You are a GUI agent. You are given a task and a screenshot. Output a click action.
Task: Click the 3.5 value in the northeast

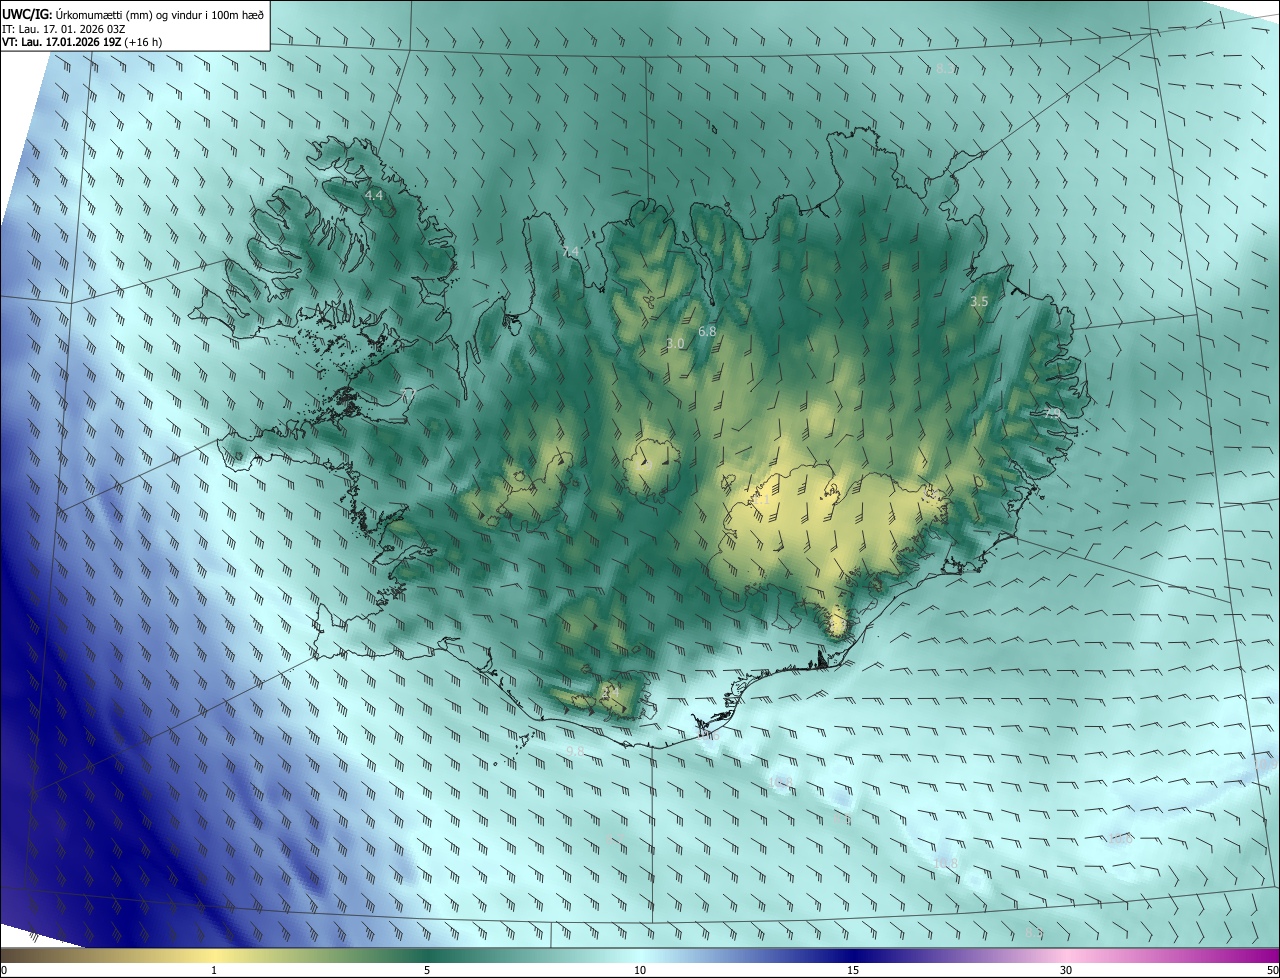click(x=979, y=301)
